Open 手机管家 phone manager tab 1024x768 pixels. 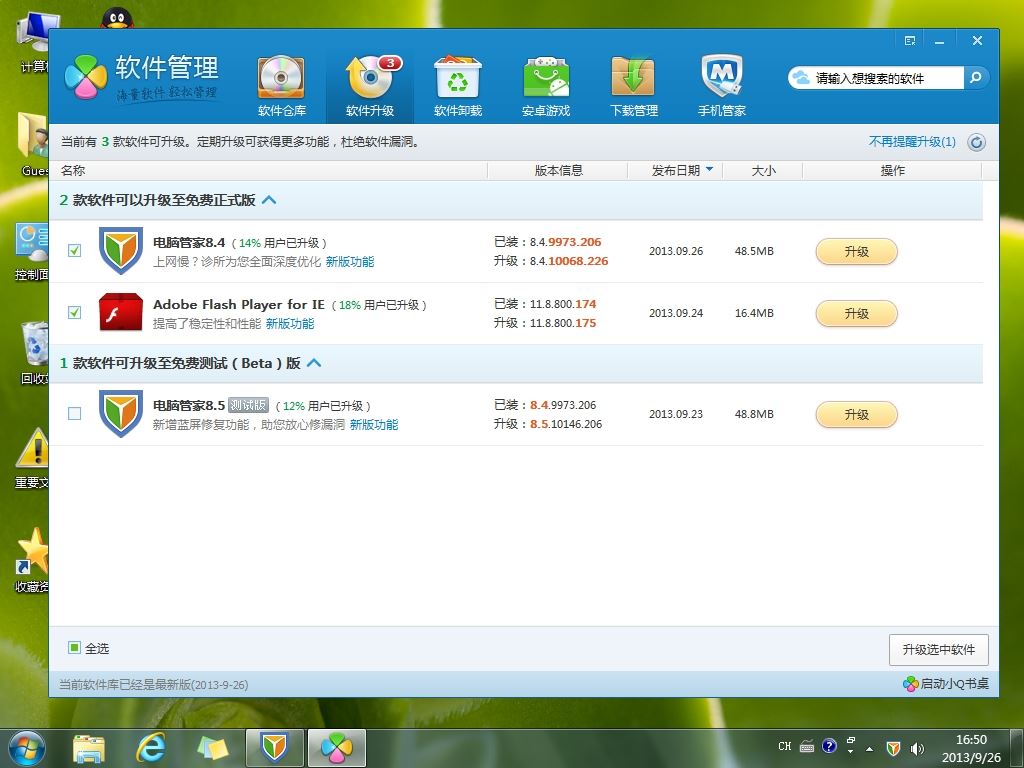pyautogui.click(x=722, y=88)
